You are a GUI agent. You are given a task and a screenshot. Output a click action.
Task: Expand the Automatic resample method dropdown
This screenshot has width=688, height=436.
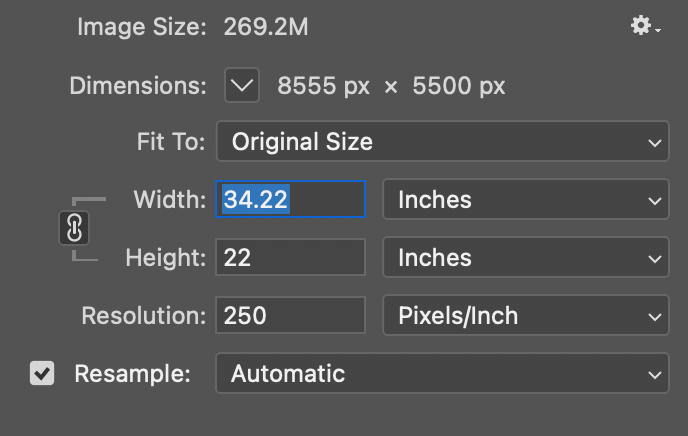(443, 373)
